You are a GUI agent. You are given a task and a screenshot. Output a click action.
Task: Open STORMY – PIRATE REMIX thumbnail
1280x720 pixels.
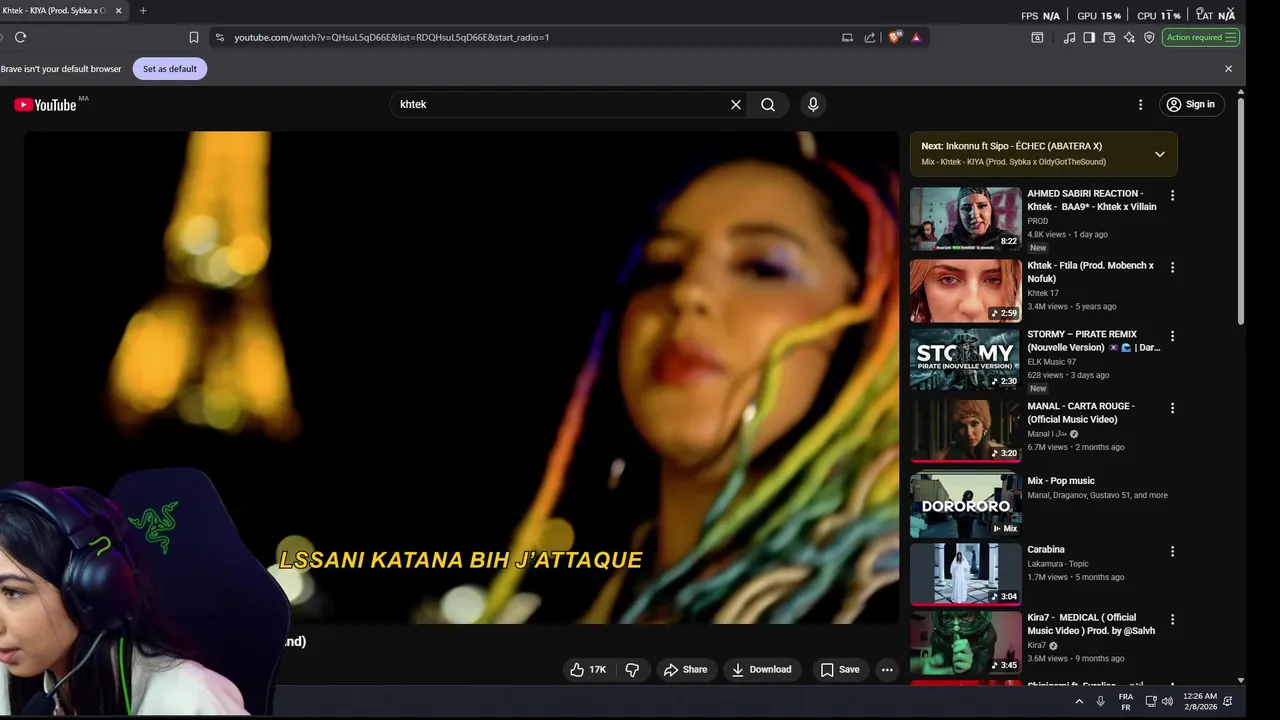[x=965, y=359]
